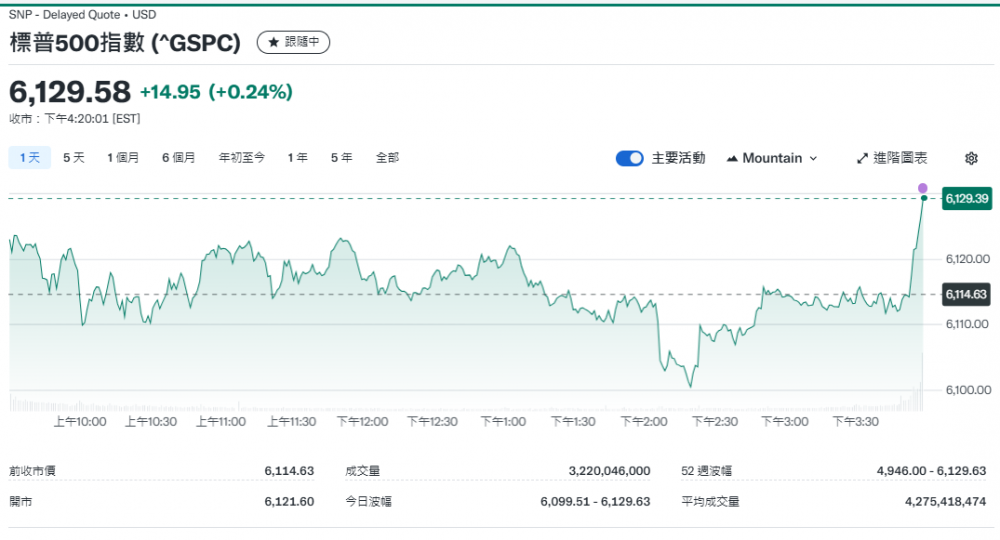Click the 跟隨中 following button

(293, 42)
